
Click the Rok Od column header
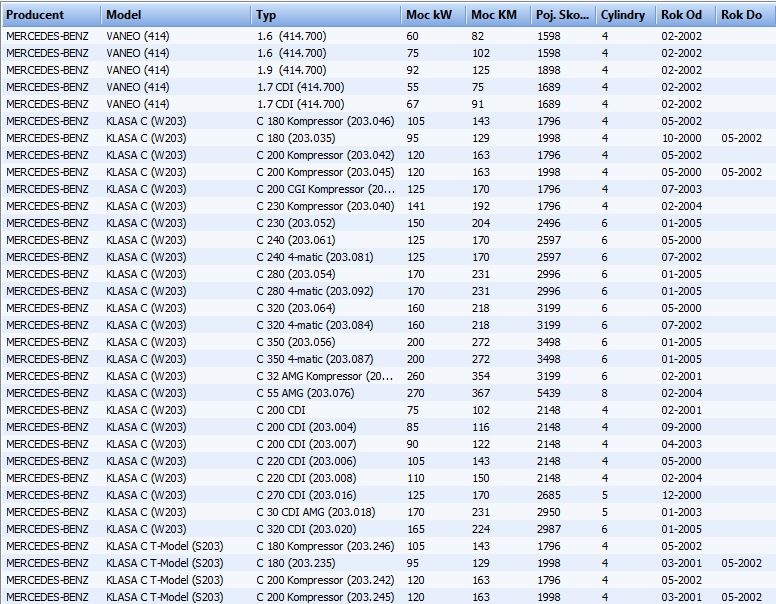pyautogui.click(x=685, y=15)
